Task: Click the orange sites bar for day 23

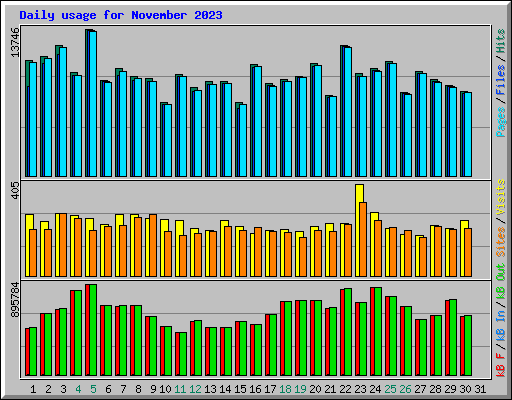Action: click(x=363, y=239)
